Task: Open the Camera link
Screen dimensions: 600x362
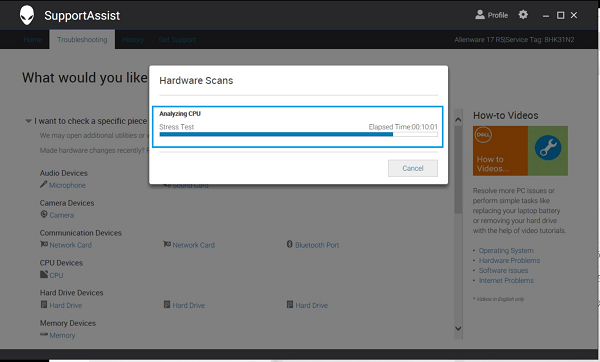Action: coord(62,215)
